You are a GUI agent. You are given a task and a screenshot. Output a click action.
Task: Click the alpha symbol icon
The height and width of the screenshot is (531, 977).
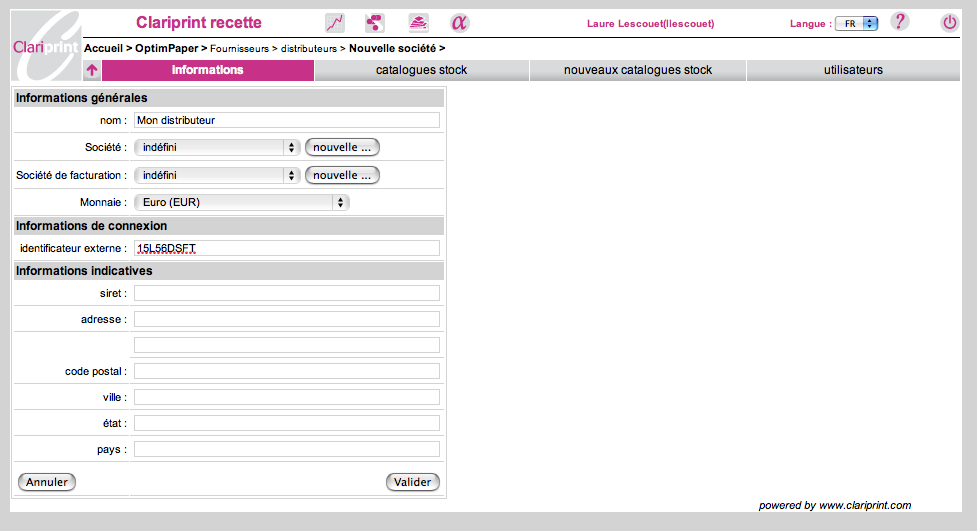click(459, 23)
